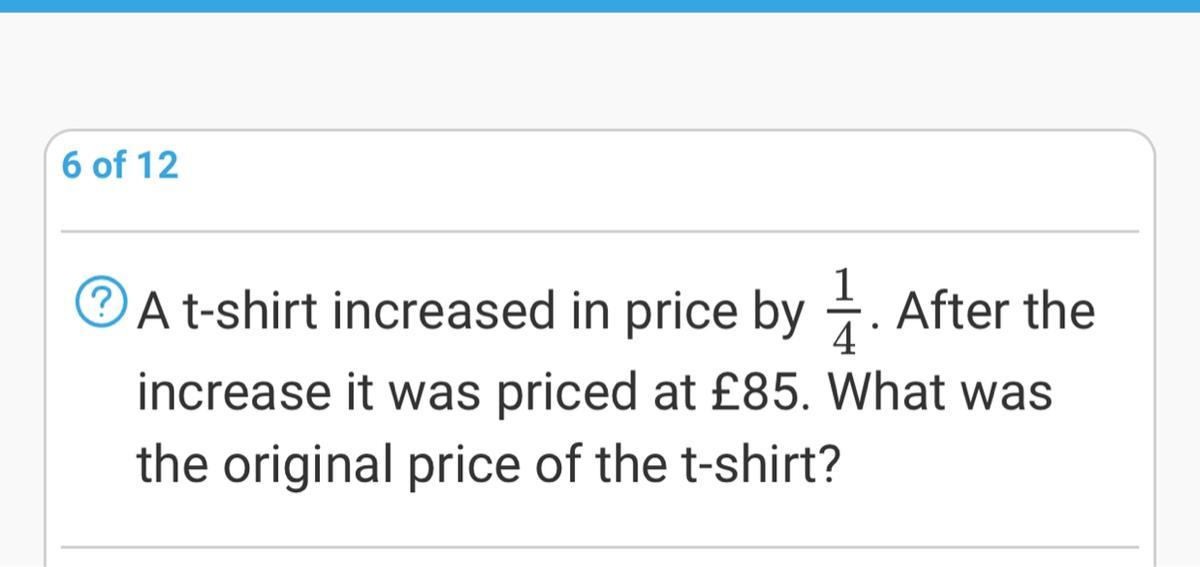Image resolution: width=1200 pixels, height=567 pixels.
Task: Select the fraction one quarter in question
Action: click(844, 312)
